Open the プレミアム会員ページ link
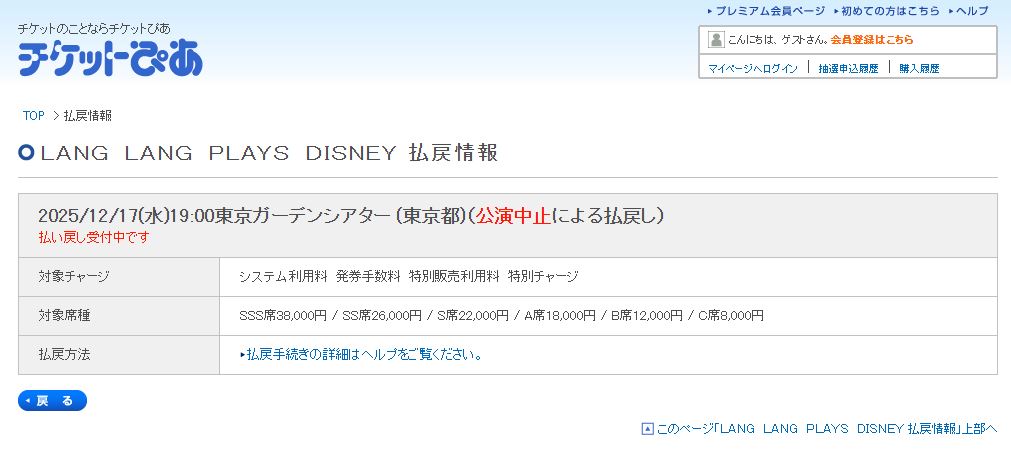This screenshot has width=1011, height=458. 770,11
